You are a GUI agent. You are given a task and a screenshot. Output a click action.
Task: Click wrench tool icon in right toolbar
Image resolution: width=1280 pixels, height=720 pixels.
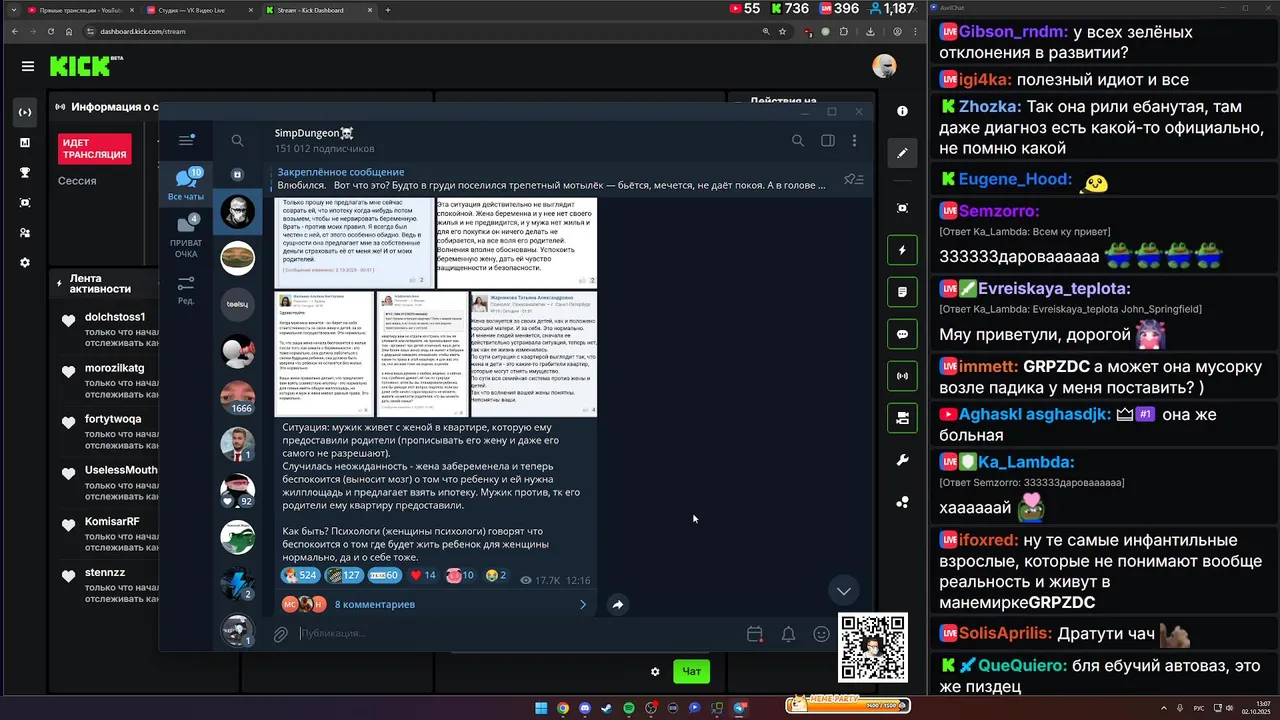(x=902, y=460)
